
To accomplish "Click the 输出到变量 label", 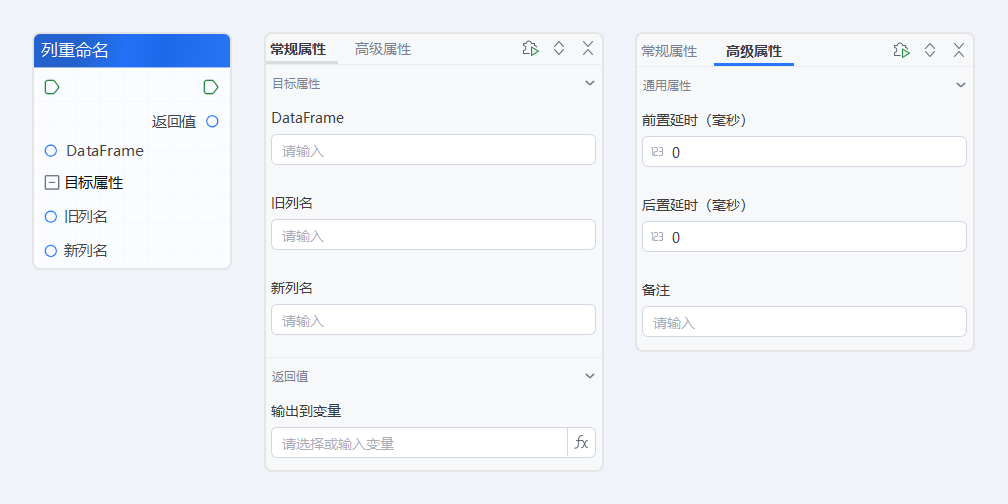I will [306, 411].
